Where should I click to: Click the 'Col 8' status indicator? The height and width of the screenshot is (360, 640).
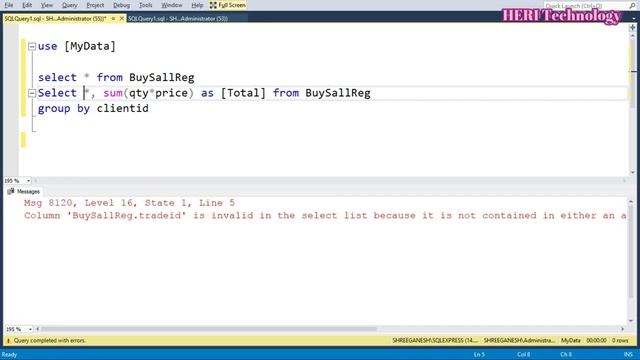point(523,355)
